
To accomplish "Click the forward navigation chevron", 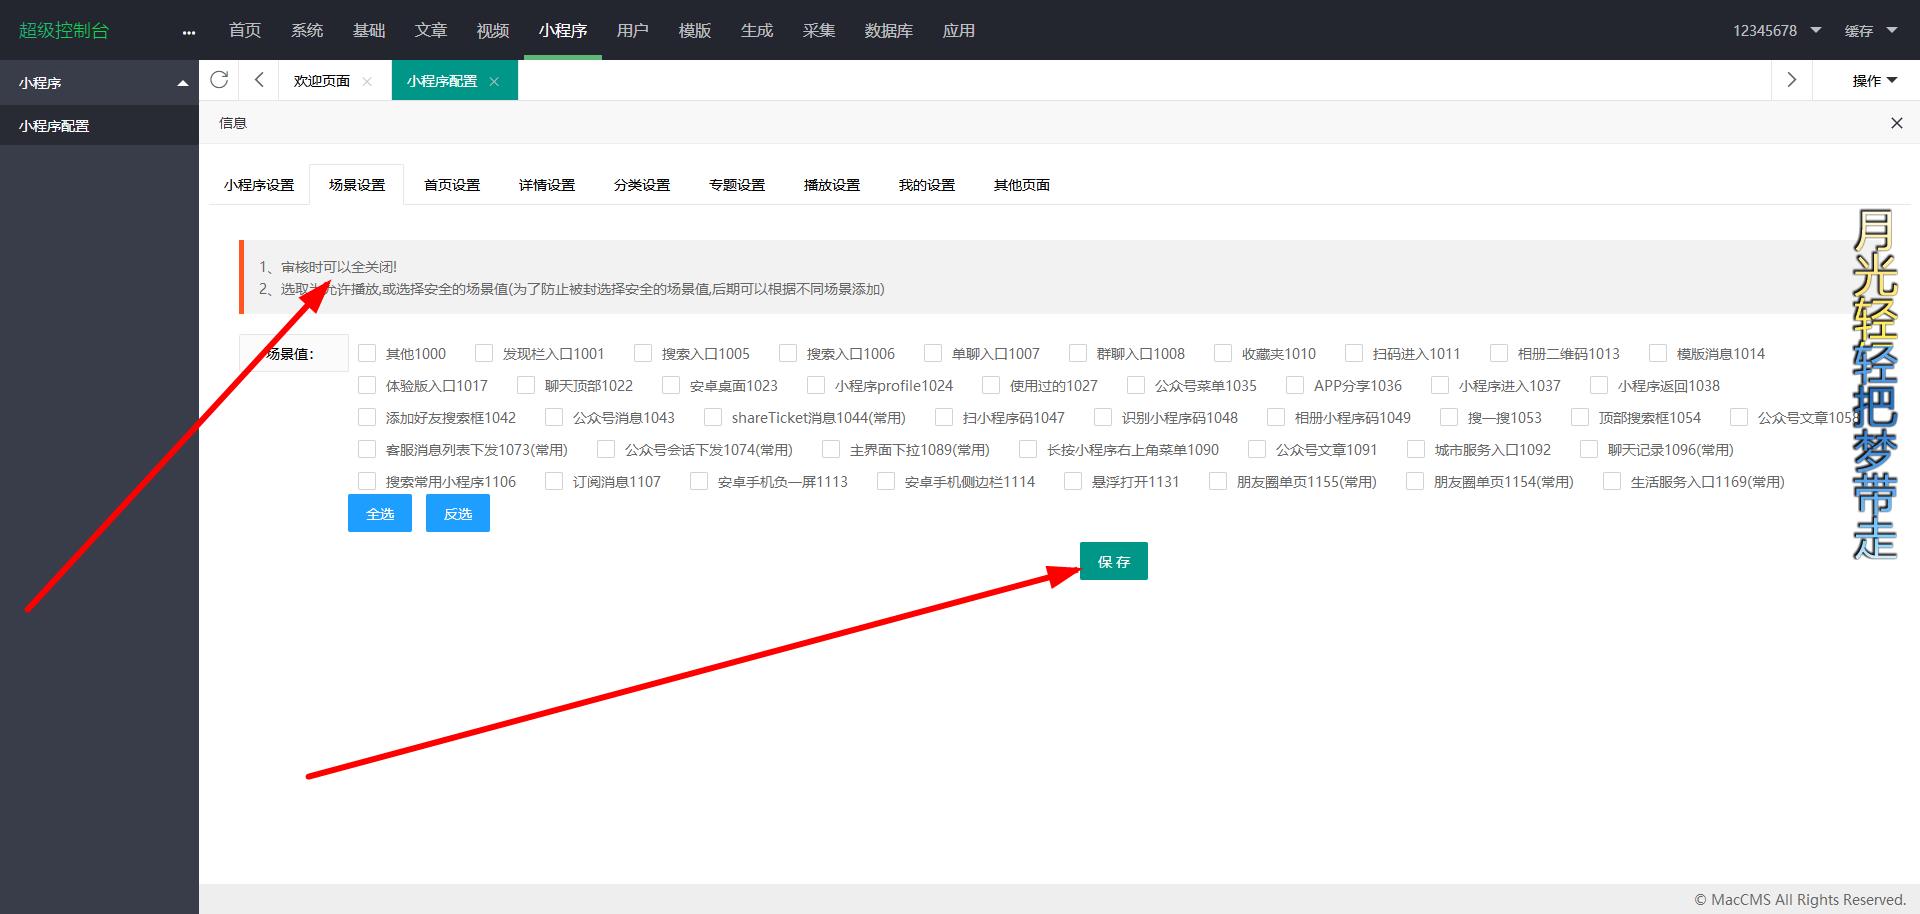I will click(1791, 80).
